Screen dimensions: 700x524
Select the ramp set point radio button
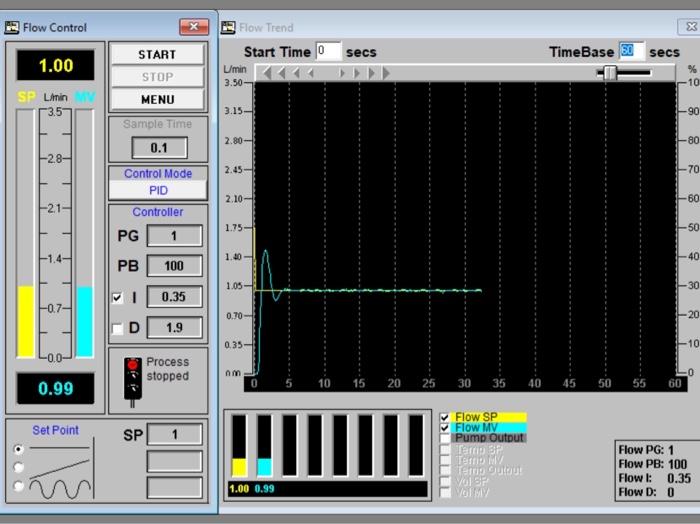pyautogui.click(x=18, y=467)
